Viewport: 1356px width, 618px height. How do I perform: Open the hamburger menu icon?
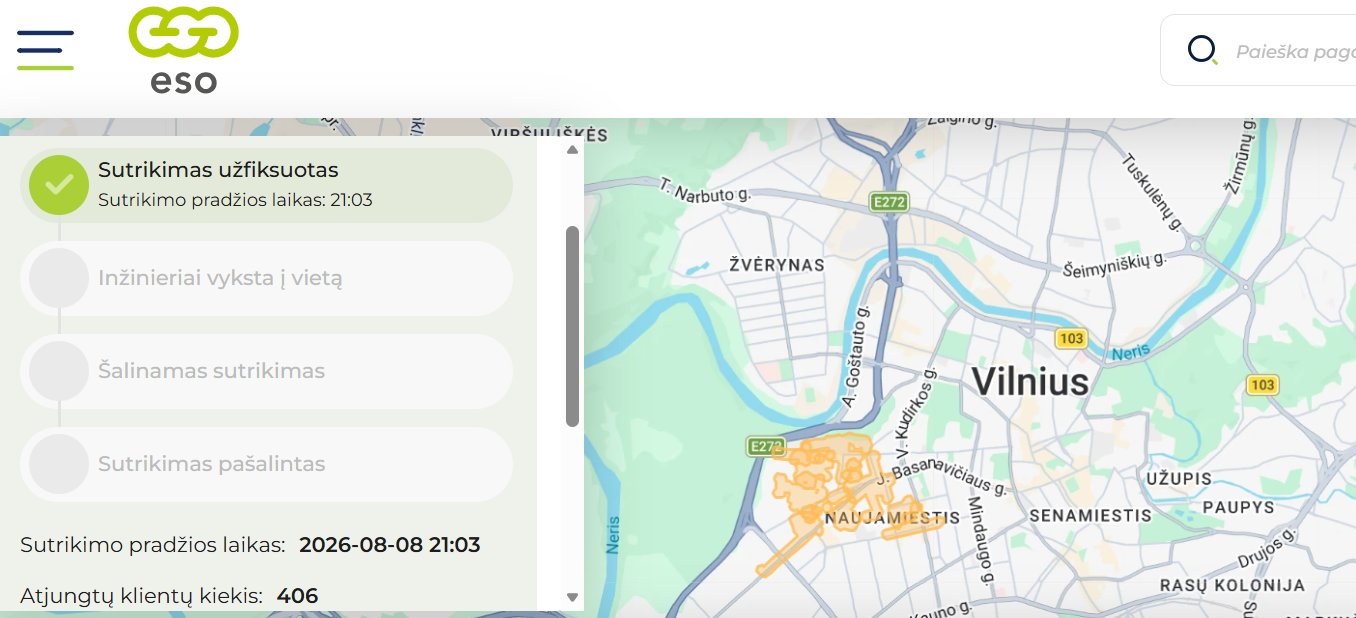click(x=45, y=50)
